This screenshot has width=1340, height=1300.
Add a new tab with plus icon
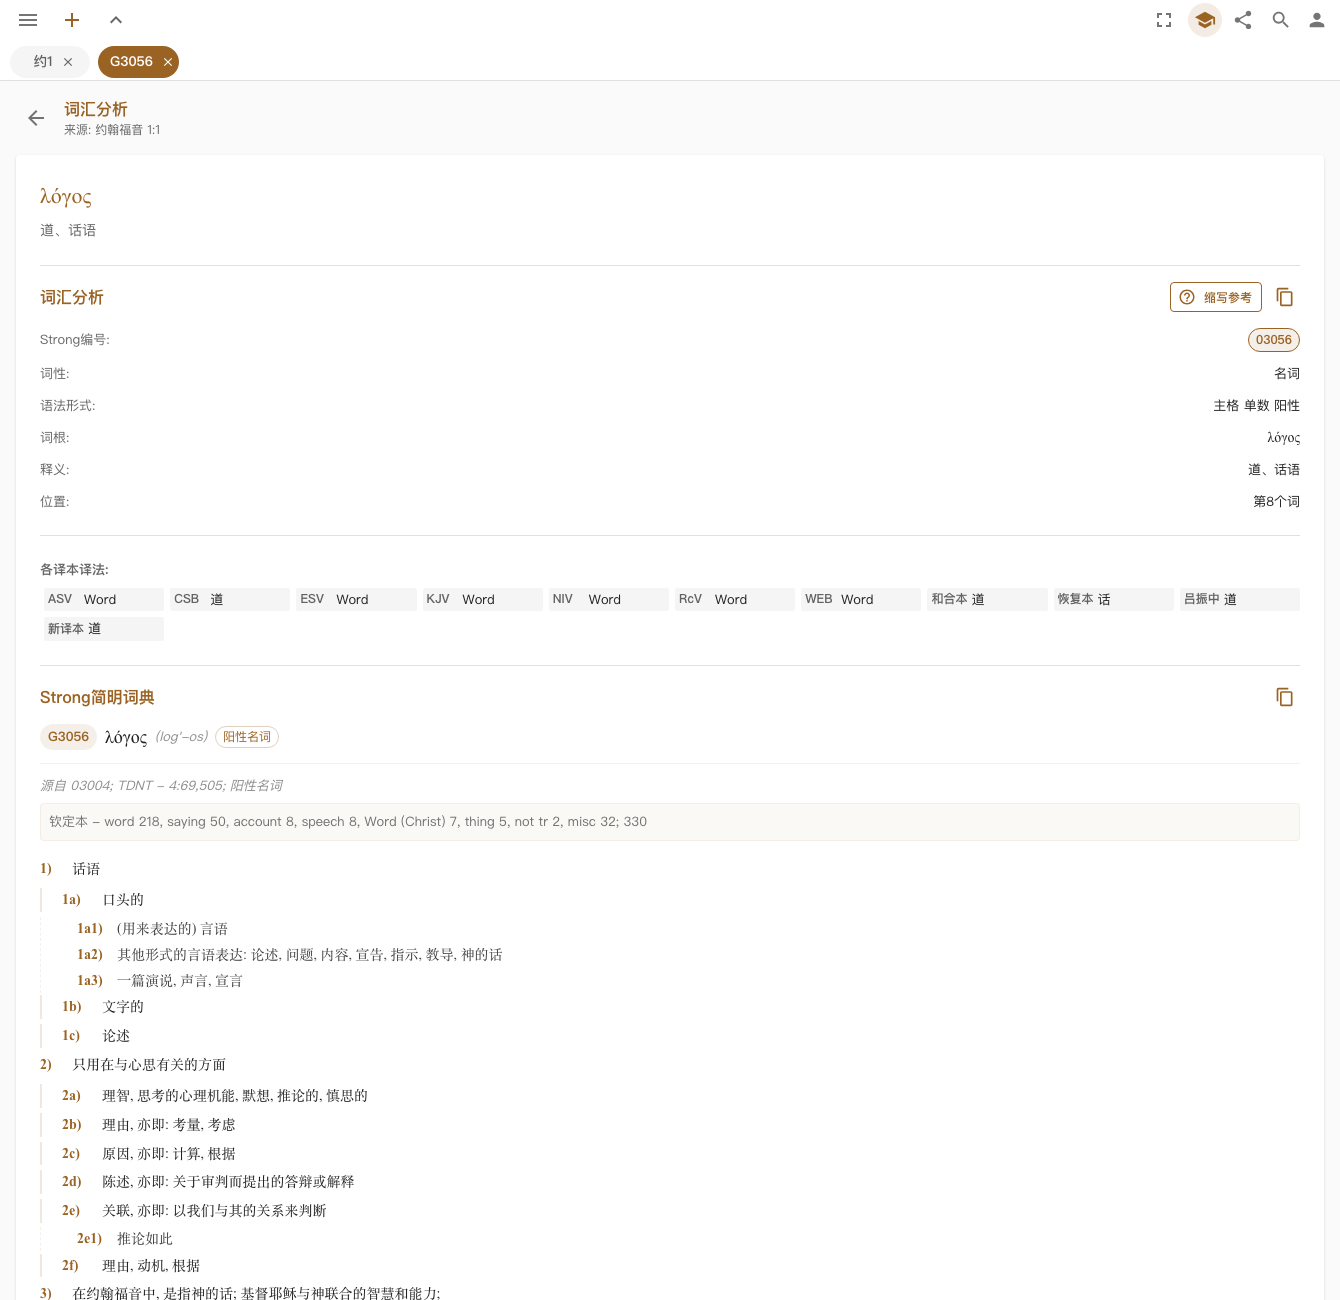pyautogui.click(x=72, y=20)
